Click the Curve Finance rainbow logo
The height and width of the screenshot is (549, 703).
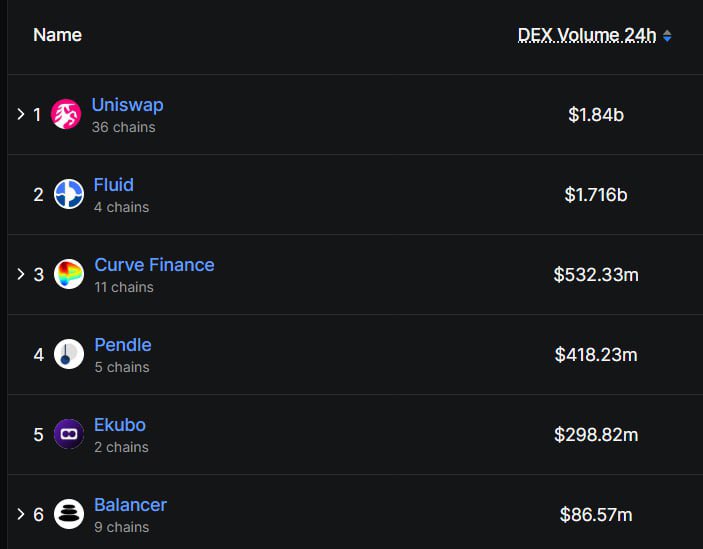pyautogui.click(x=69, y=274)
